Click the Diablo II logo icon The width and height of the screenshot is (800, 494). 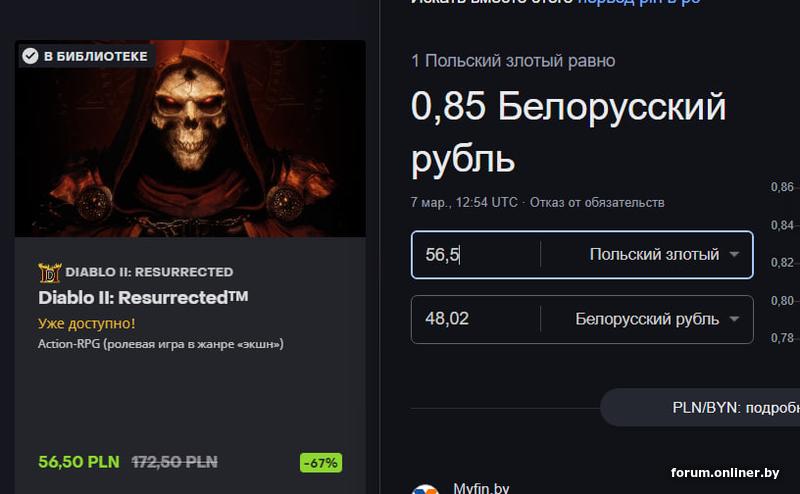[49, 273]
